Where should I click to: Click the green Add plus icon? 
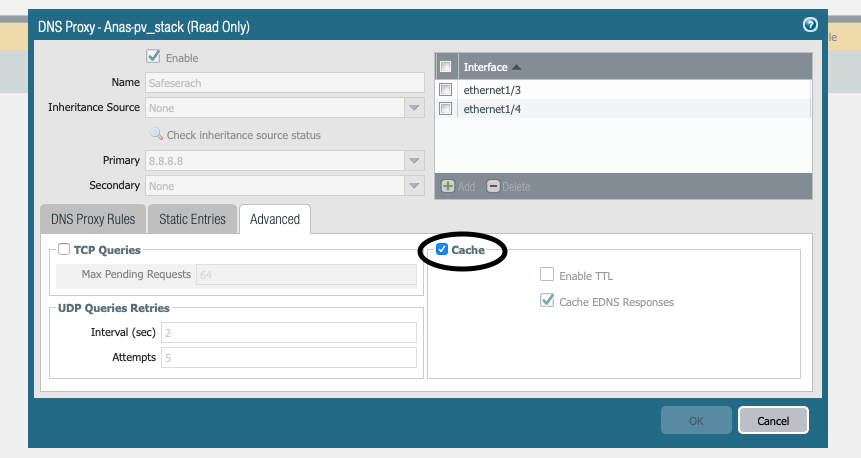click(x=448, y=186)
